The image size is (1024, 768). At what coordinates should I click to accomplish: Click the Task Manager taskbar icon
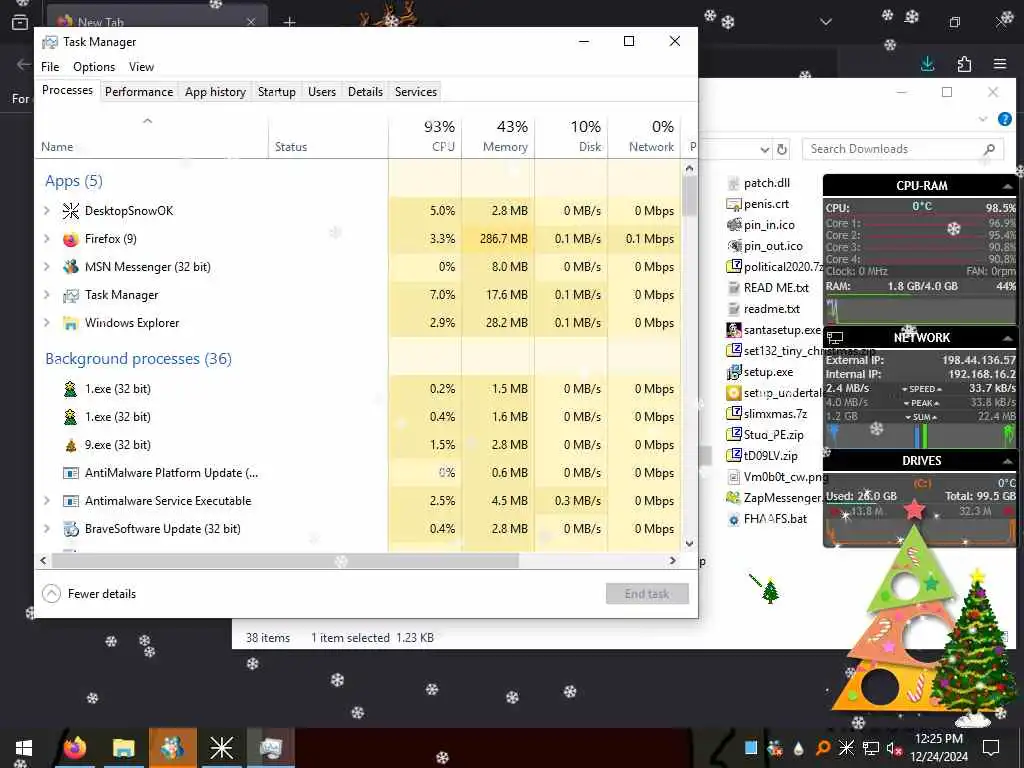[x=270, y=748]
